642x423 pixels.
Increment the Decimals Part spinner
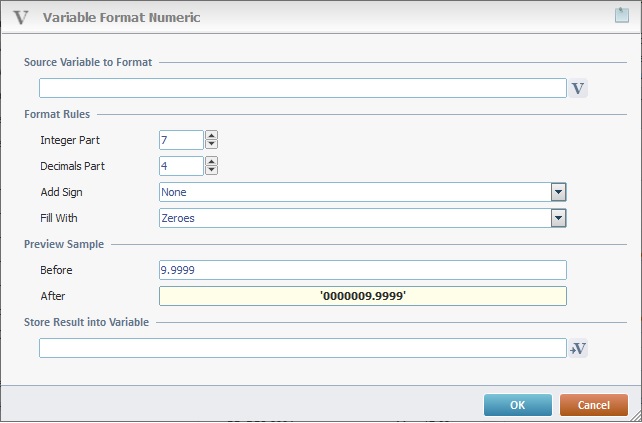(x=211, y=162)
